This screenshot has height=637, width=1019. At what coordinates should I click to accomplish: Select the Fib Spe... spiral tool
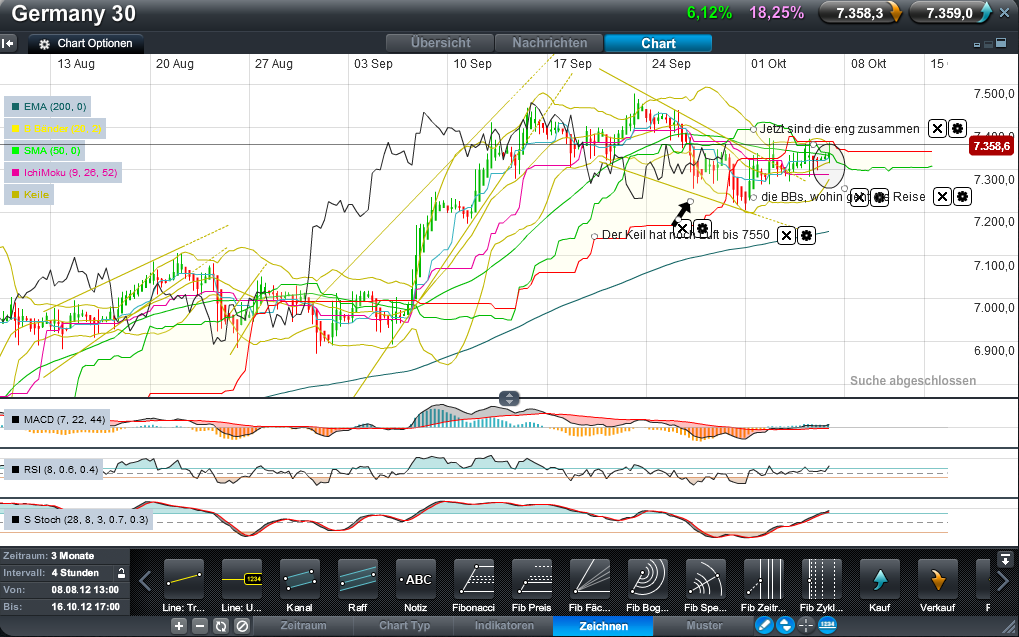(x=705, y=579)
